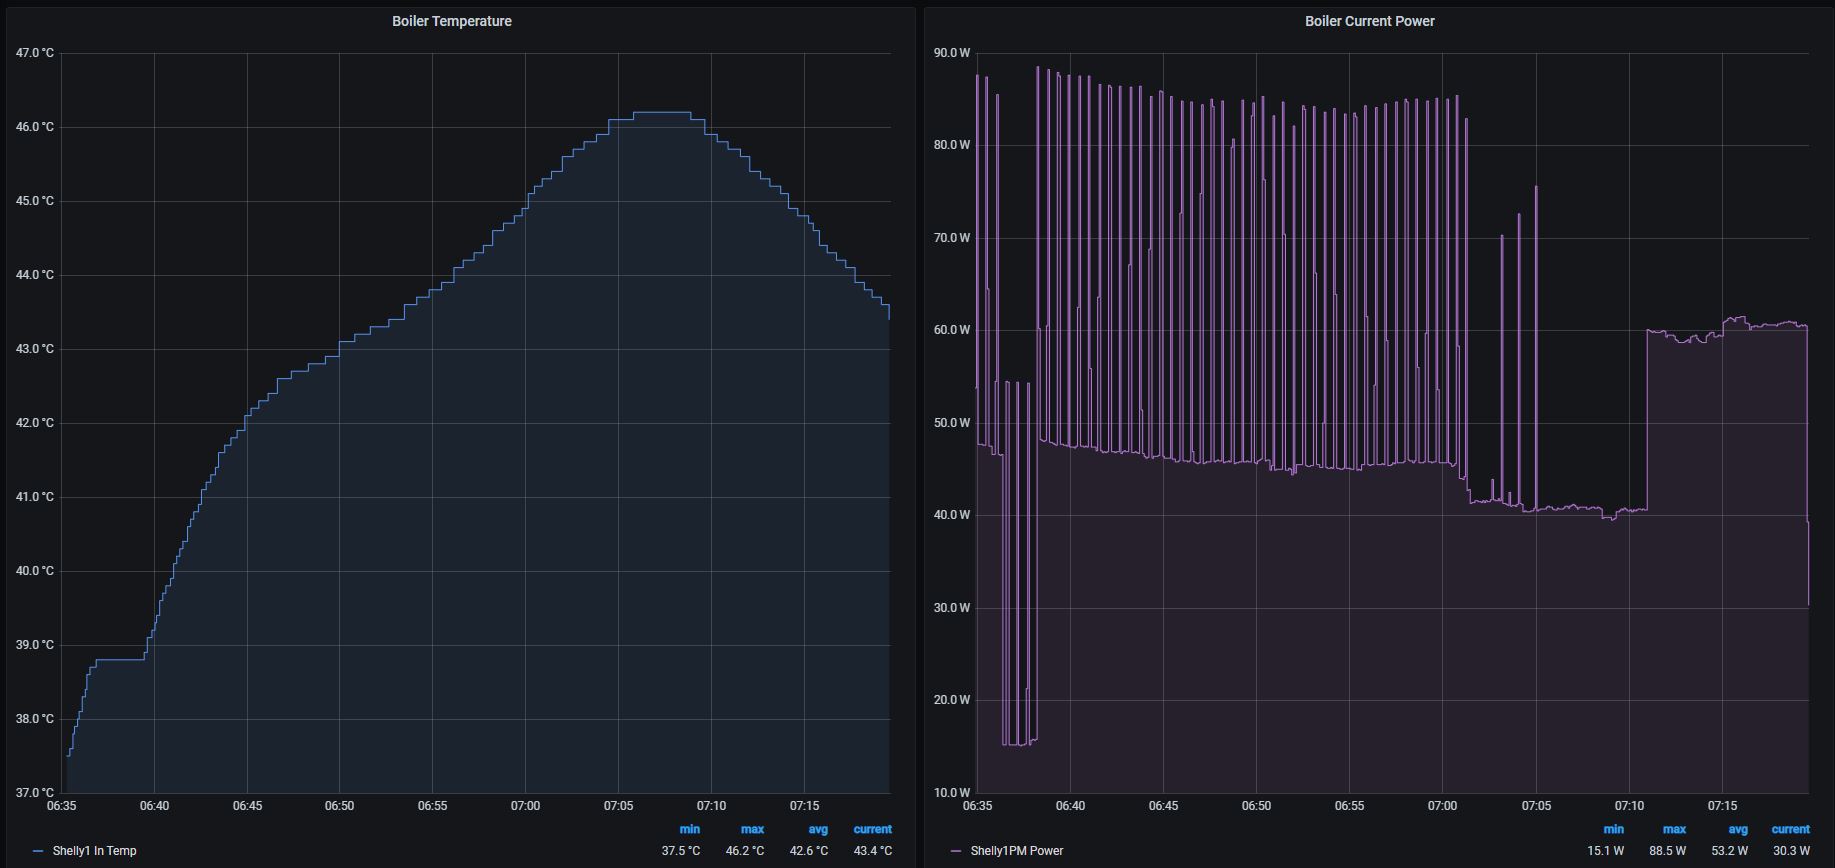Click the temperature curve's peak plateau near 46.2 °C
Image resolution: width=1835 pixels, height=868 pixels.
coord(662,113)
